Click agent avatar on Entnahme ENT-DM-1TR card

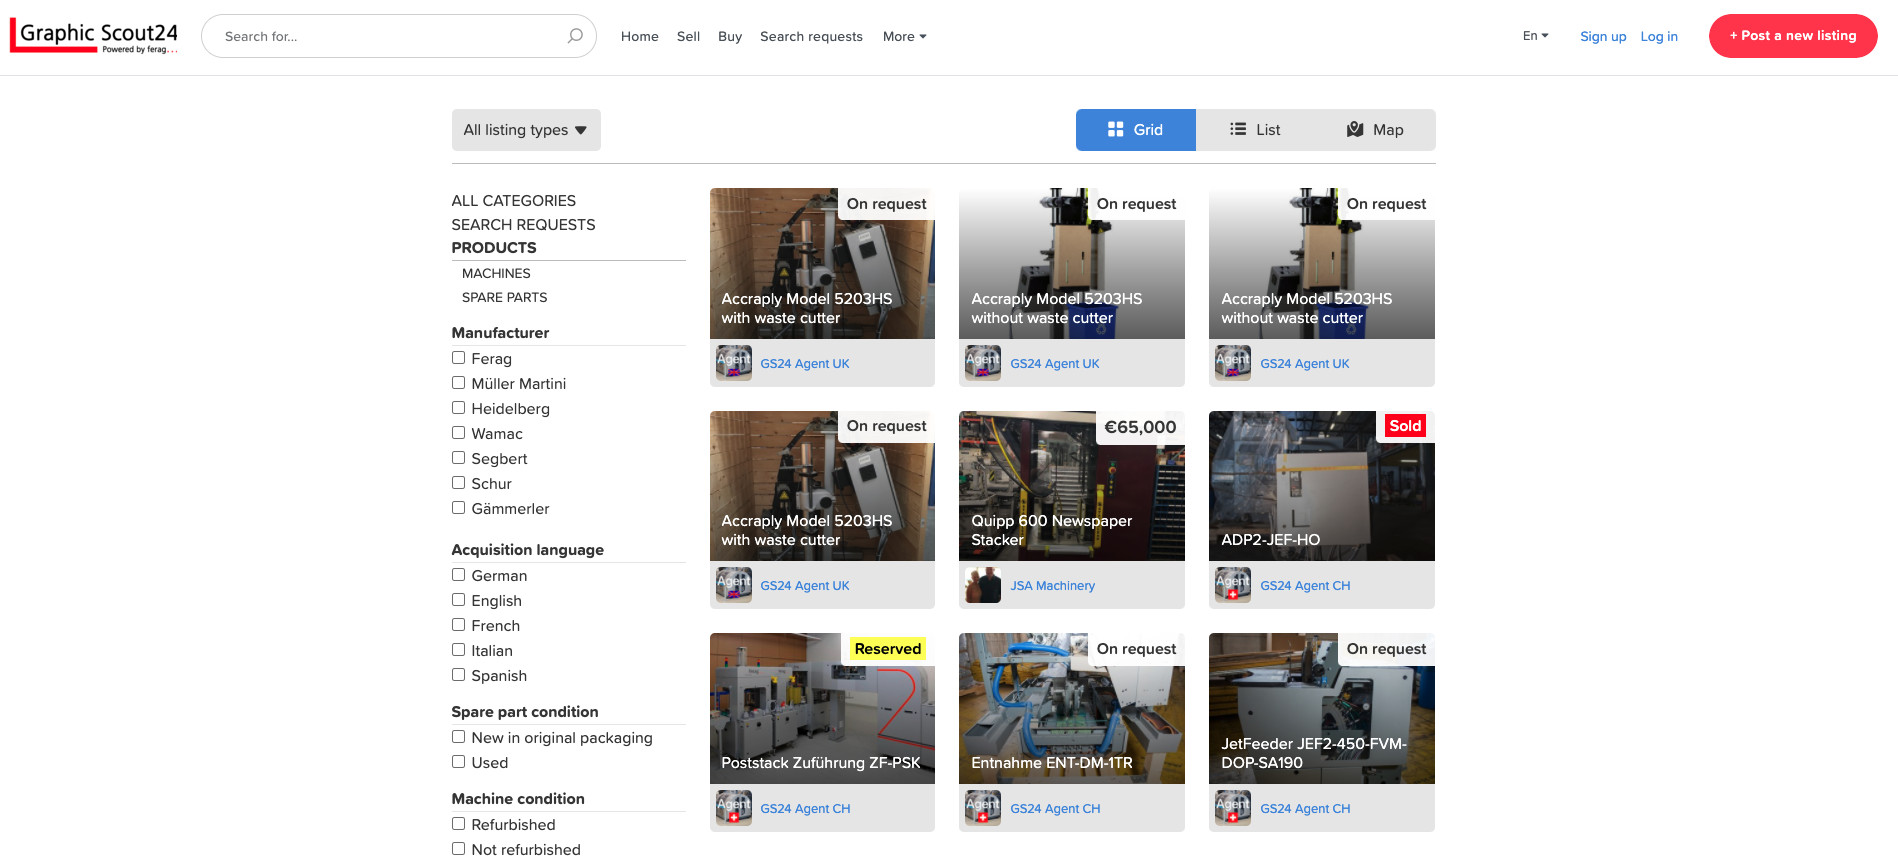[983, 808]
